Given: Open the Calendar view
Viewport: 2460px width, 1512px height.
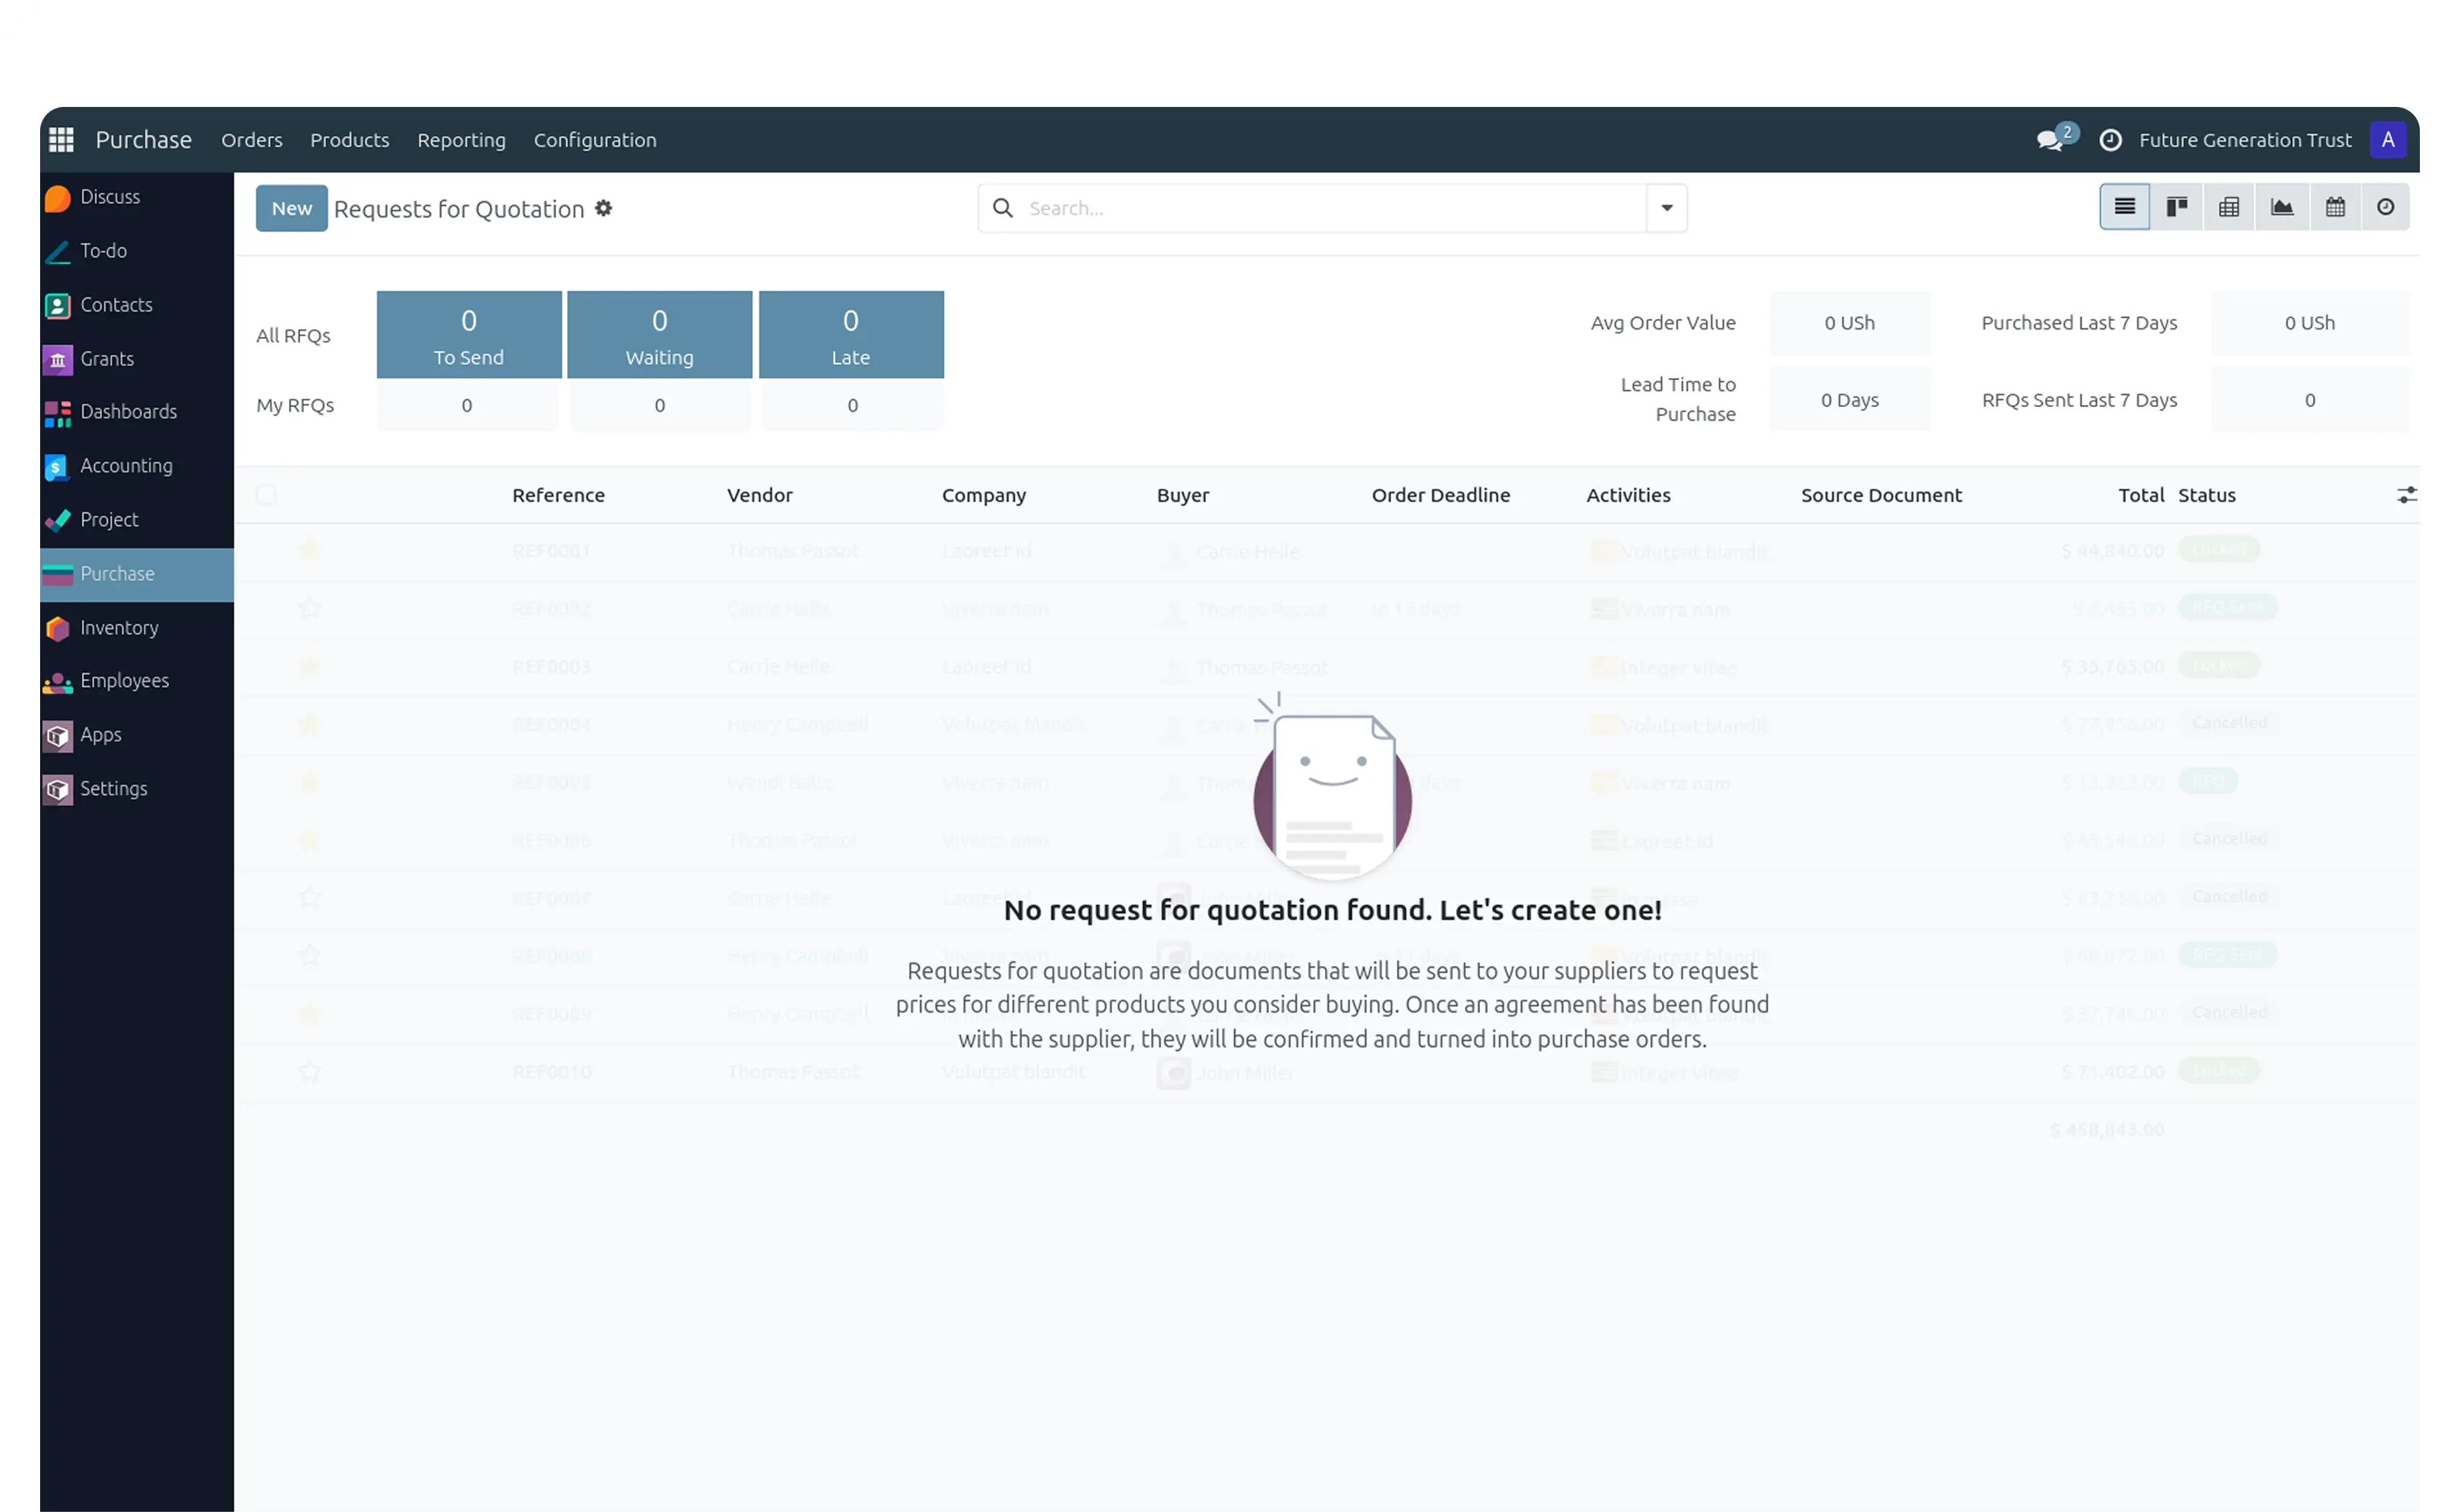Looking at the screenshot, I should 2336,206.
